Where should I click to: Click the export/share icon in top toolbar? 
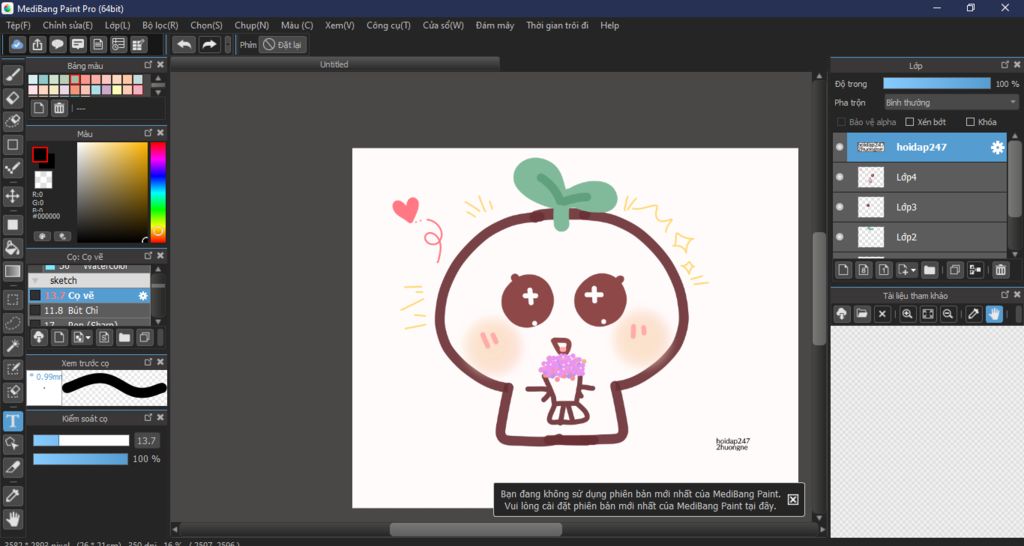click(x=38, y=44)
